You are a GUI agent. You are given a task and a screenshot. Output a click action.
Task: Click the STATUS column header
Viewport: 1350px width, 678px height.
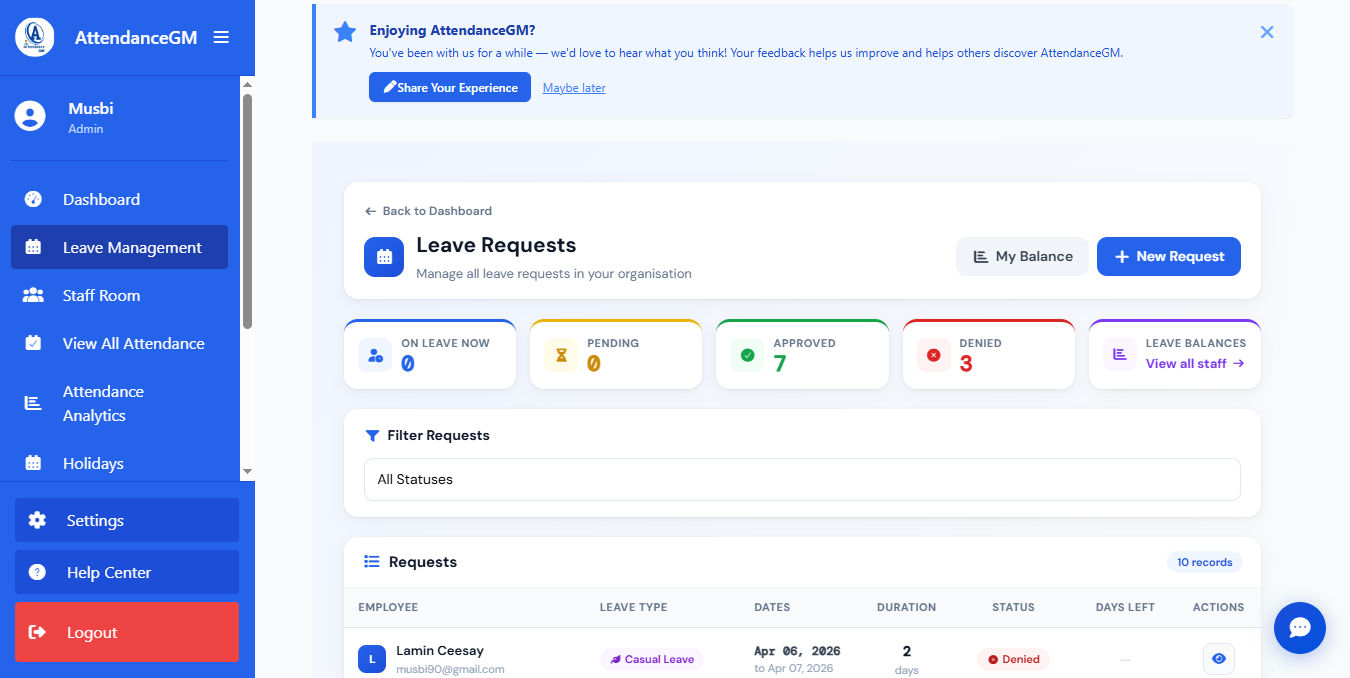[x=1013, y=607]
